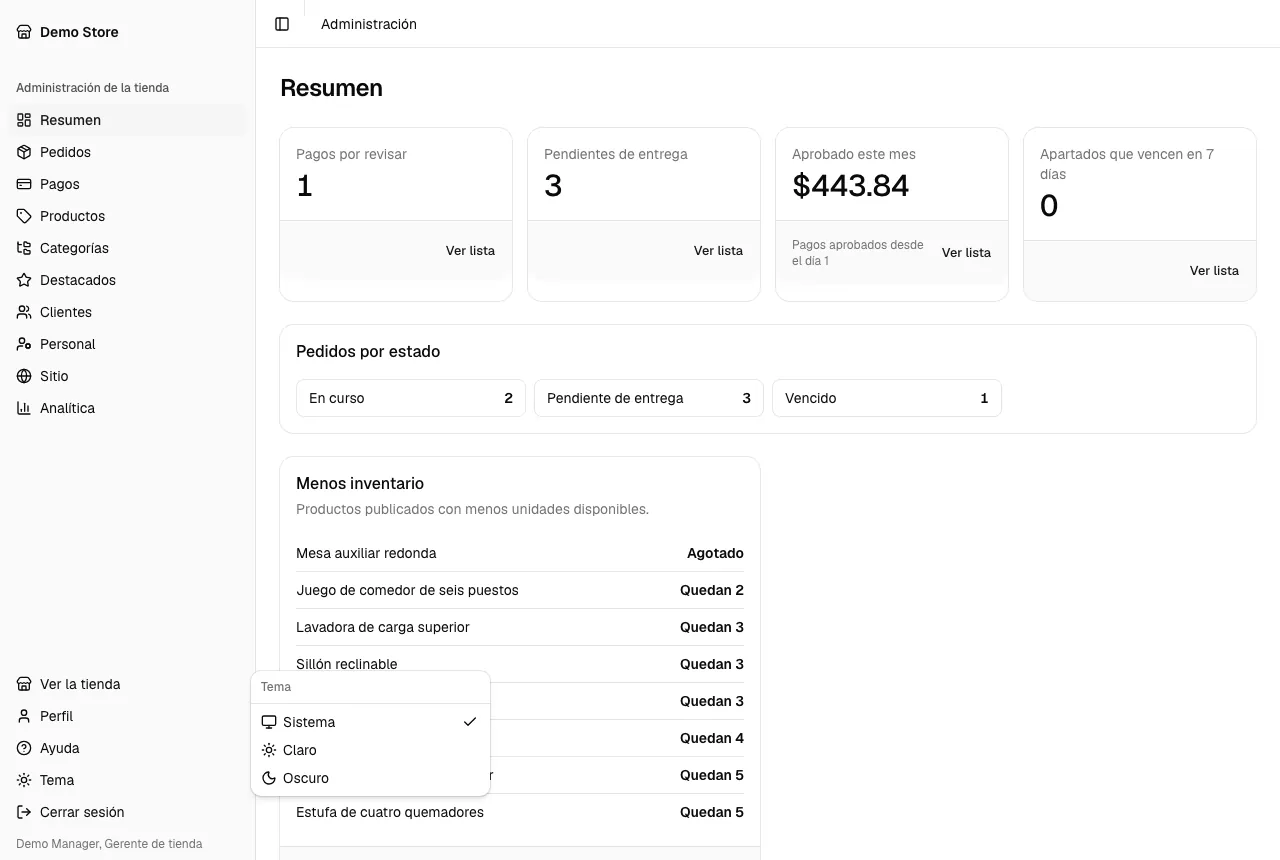The image size is (1280, 860).
Task: Open Destacados star icon in sidebar
Action: pos(24,280)
